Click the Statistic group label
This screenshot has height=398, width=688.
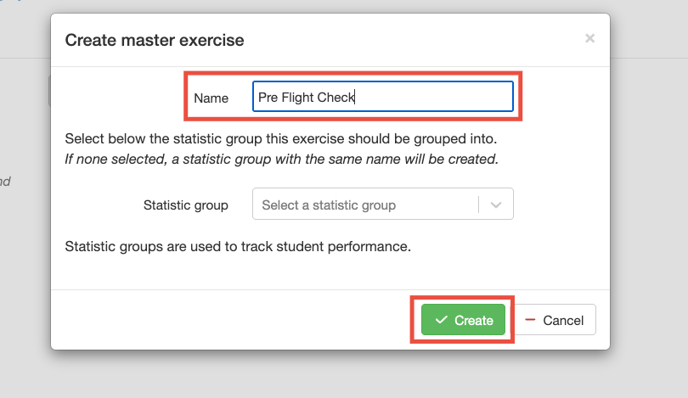tap(186, 205)
